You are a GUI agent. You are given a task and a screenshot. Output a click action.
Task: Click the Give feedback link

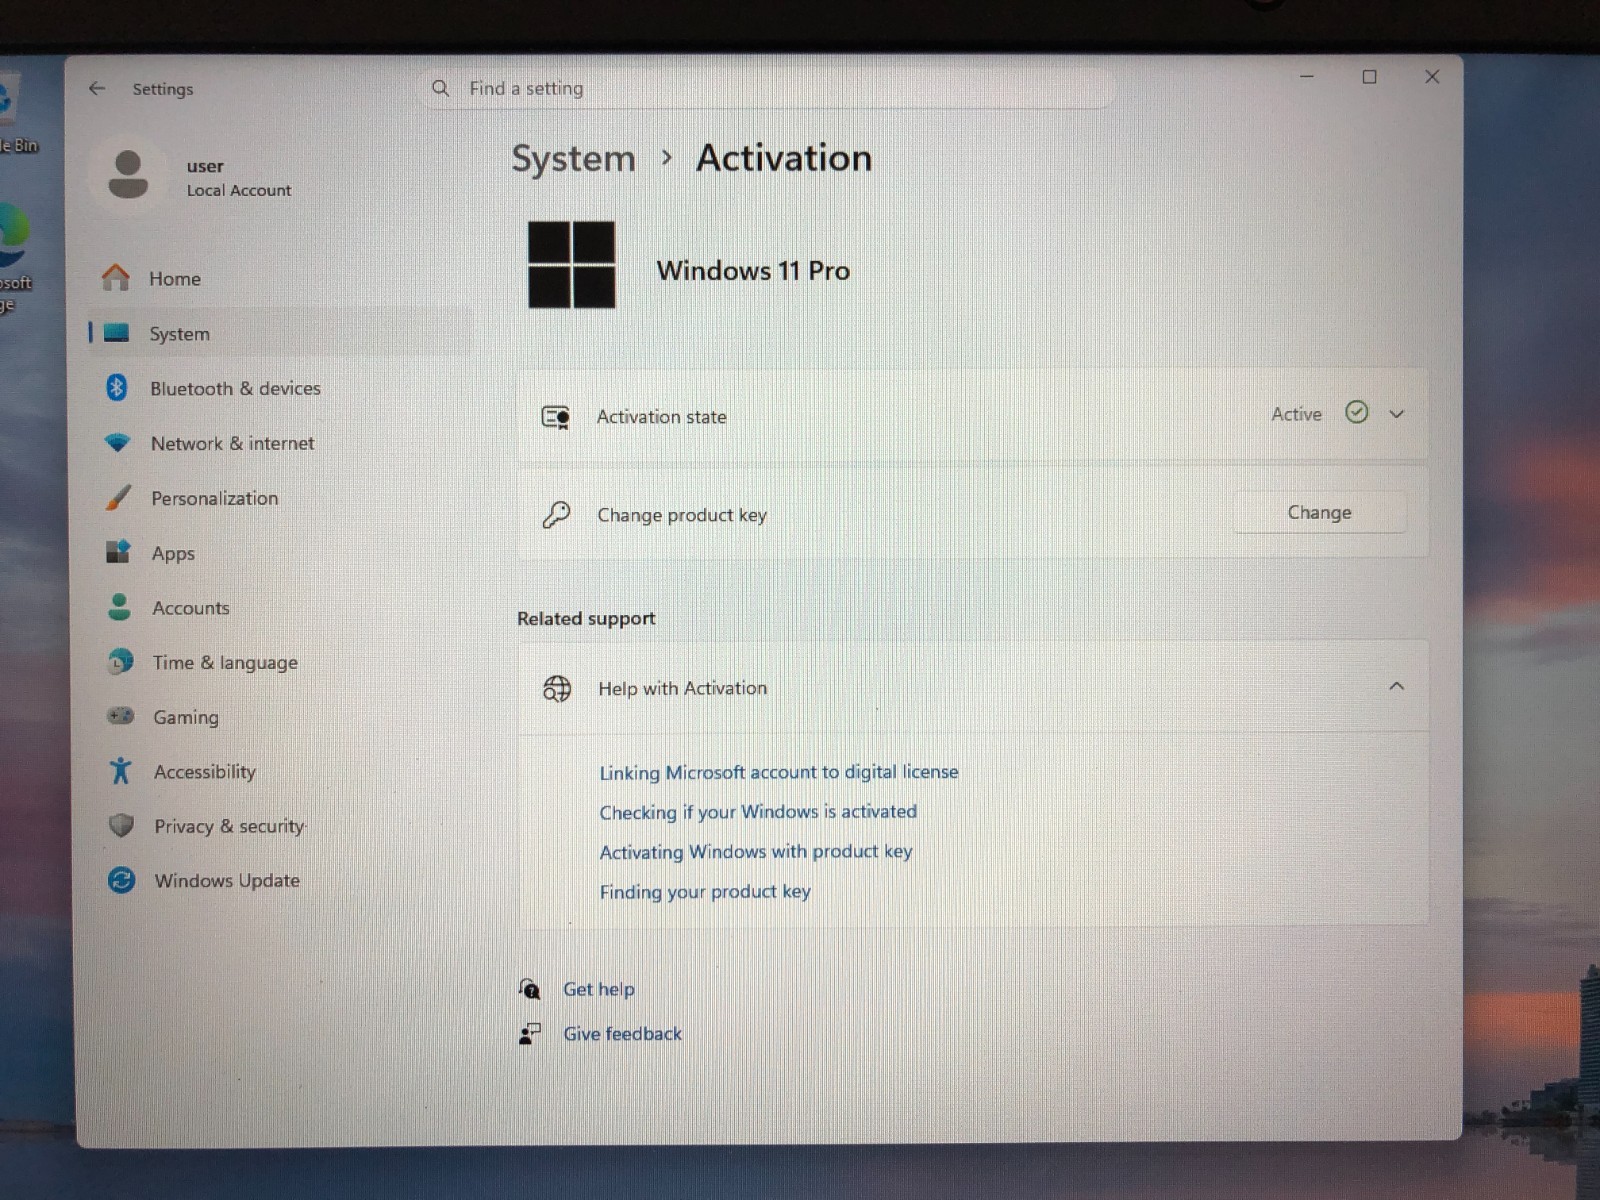(622, 1033)
